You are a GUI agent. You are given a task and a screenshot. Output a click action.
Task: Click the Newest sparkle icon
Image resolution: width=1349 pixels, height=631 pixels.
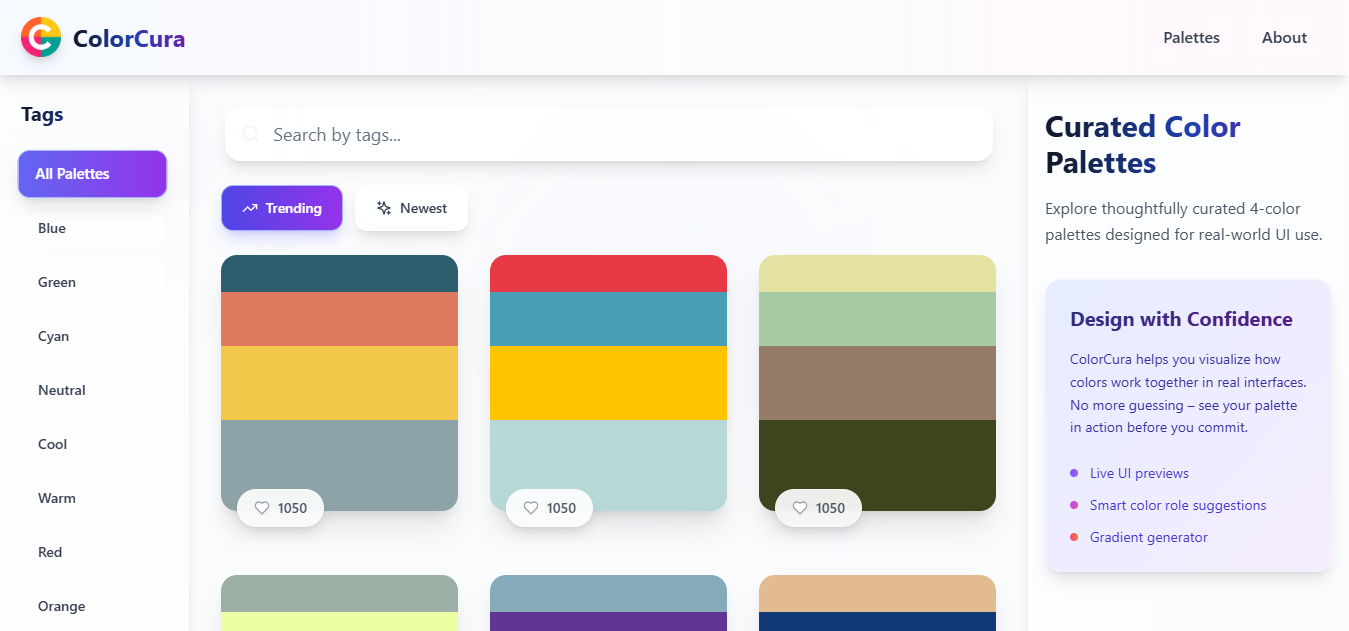pyautogui.click(x=384, y=208)
